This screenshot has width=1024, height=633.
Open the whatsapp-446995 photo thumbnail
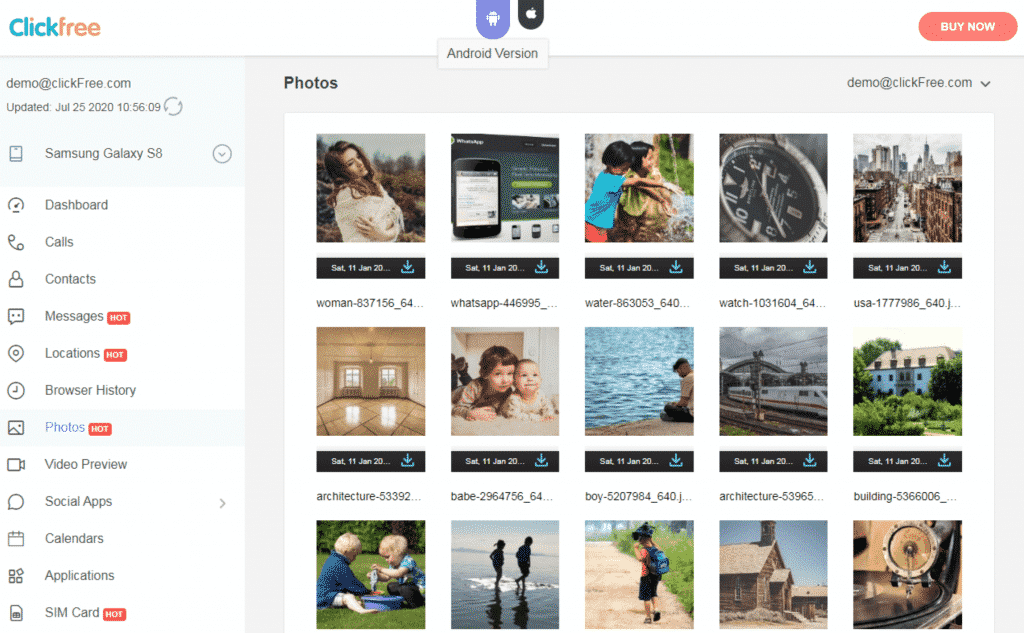tap(505, 187)
